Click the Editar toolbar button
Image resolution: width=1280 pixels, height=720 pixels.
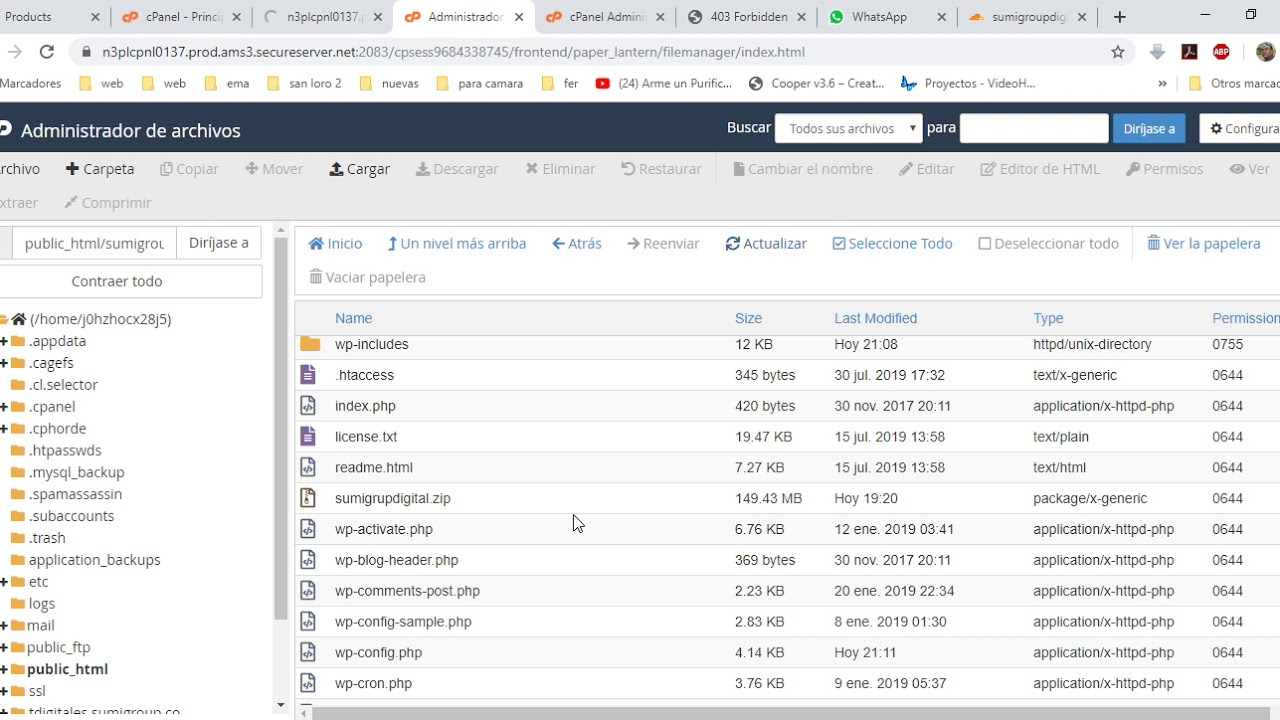(x=927, y=169)
